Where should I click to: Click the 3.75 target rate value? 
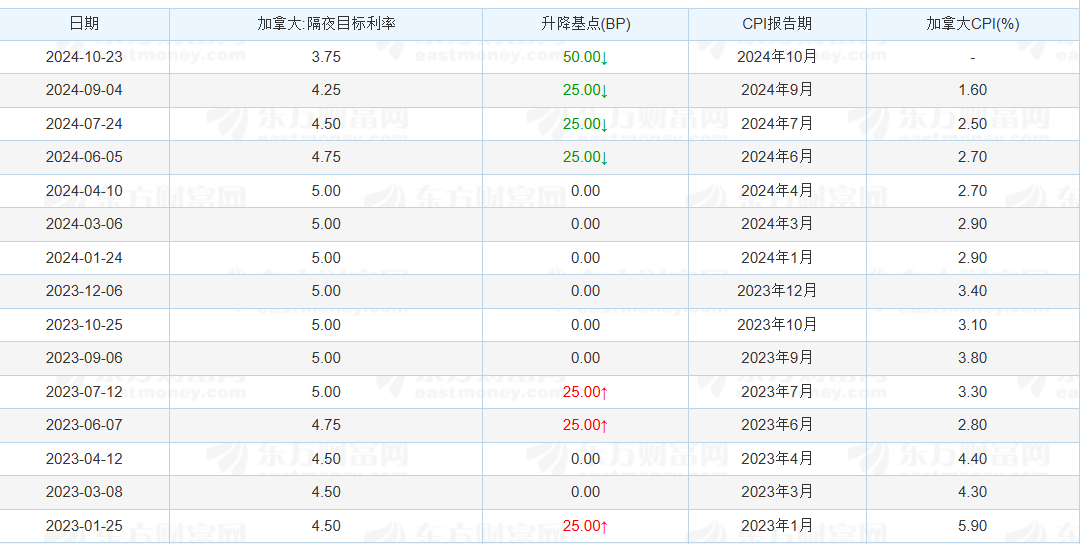[326, 57]
